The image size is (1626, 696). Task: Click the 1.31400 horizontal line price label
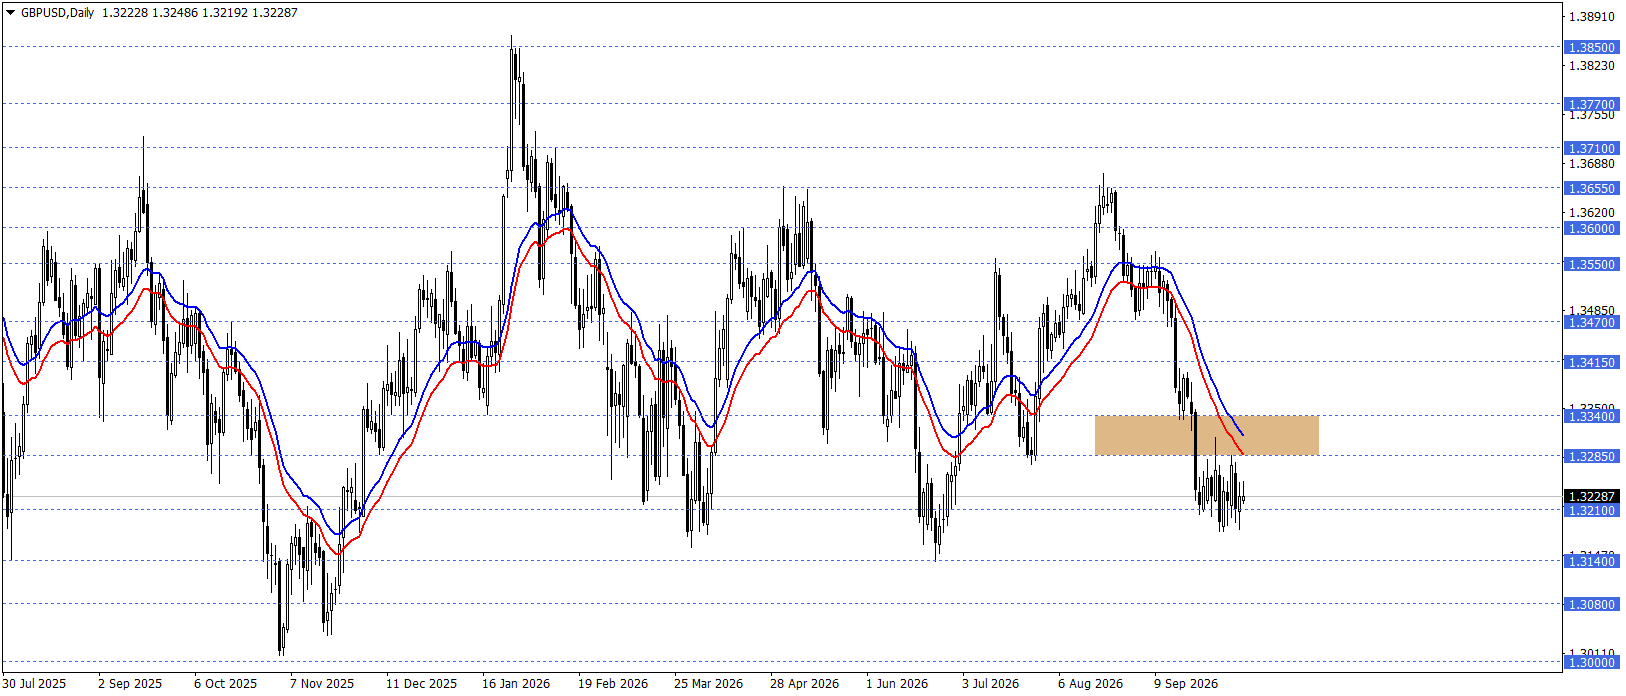1591,561
